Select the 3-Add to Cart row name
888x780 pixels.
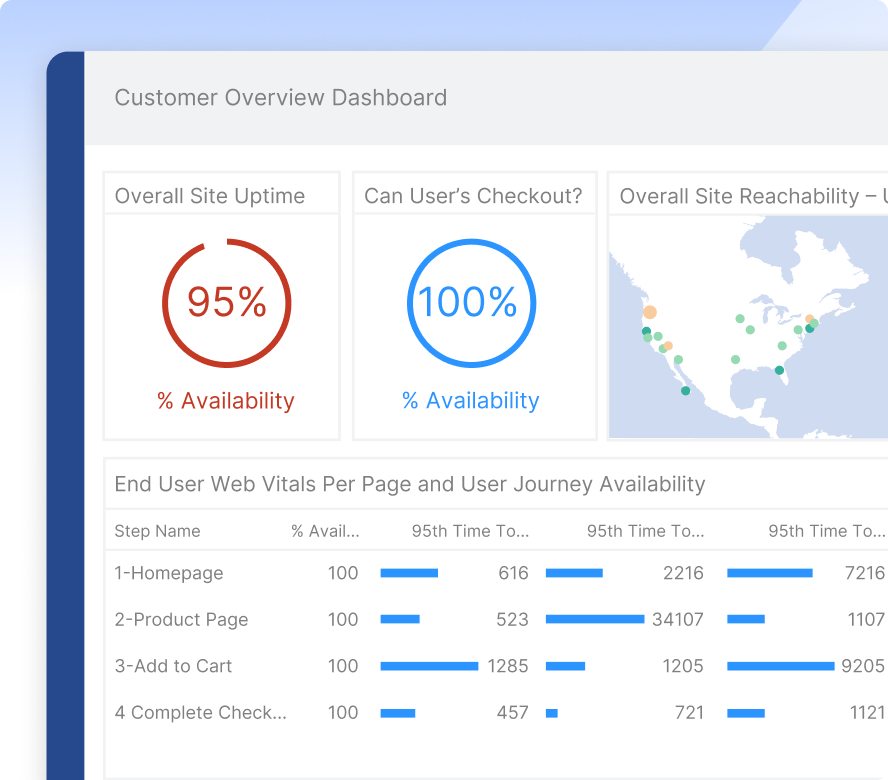pyautogui.click(x=173, y=666)
